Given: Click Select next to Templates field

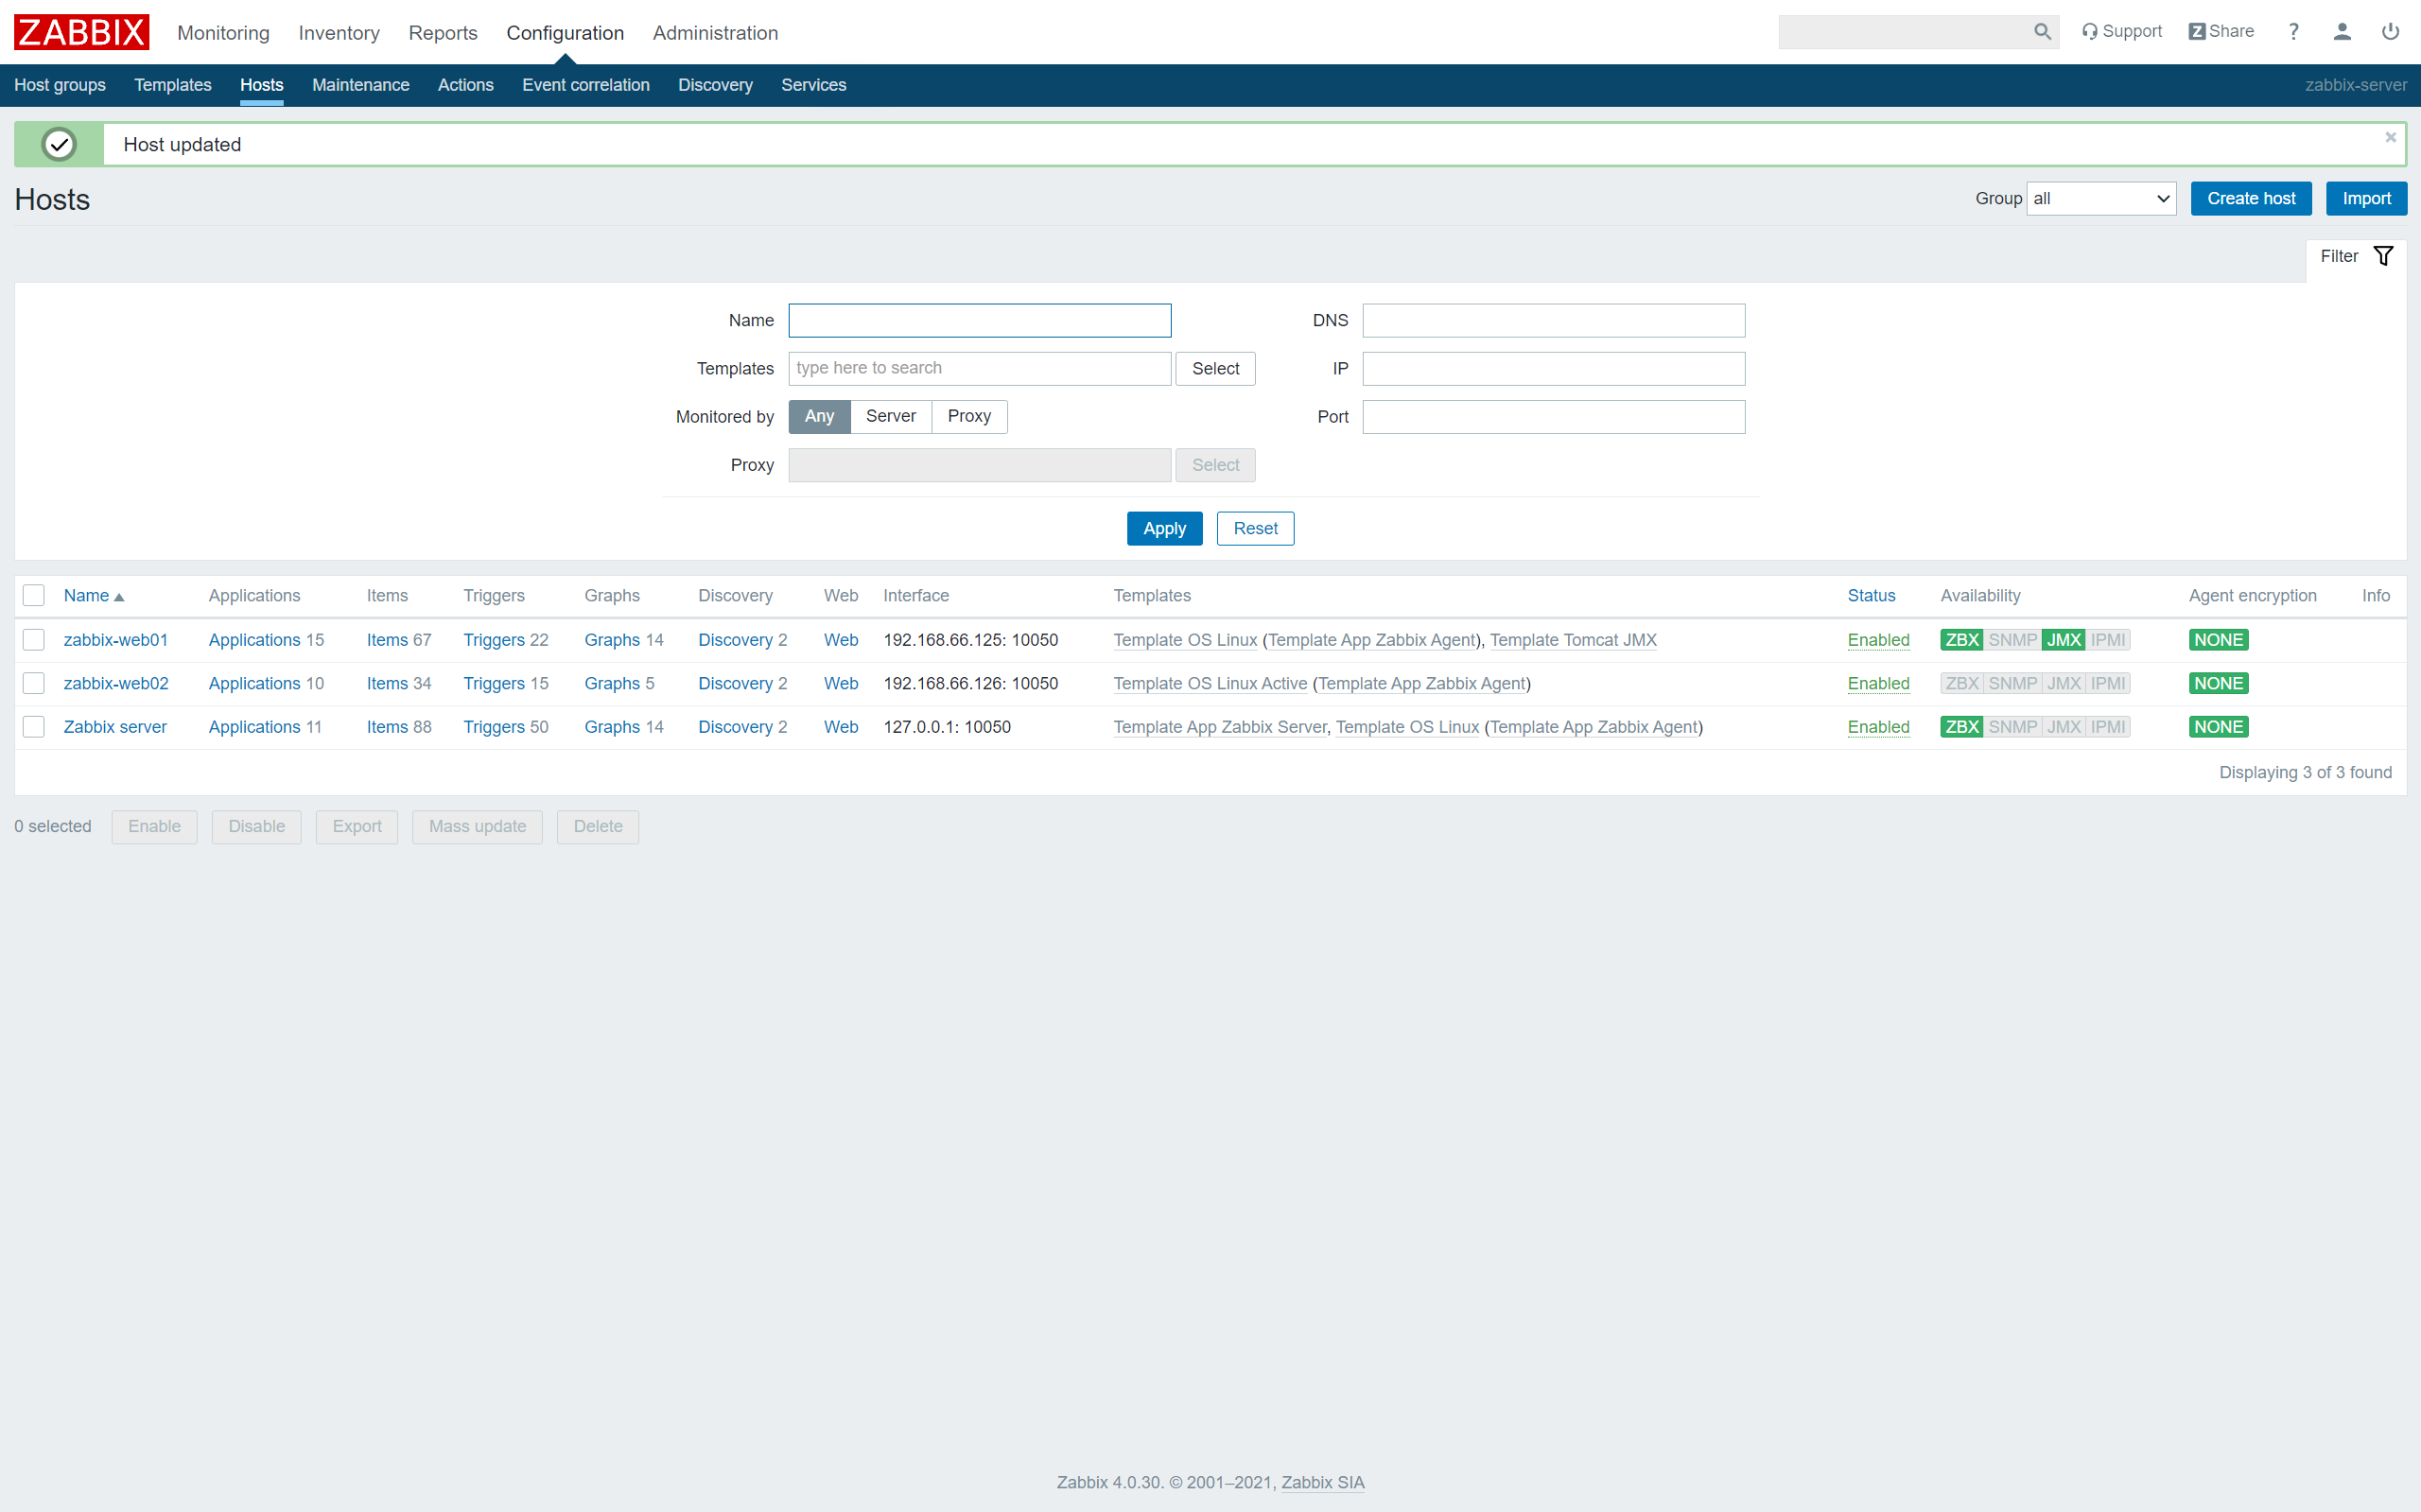Looking at the screenshot, I should click(1215, 368).
